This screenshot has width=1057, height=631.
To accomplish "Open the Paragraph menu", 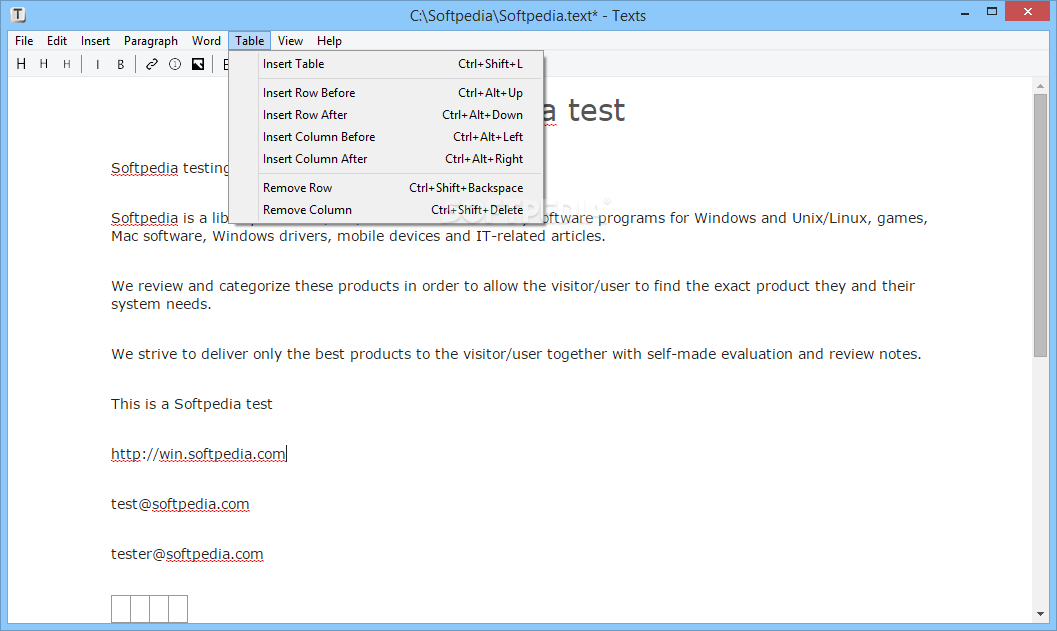I will pyautogui.click(x=150, y=40).
